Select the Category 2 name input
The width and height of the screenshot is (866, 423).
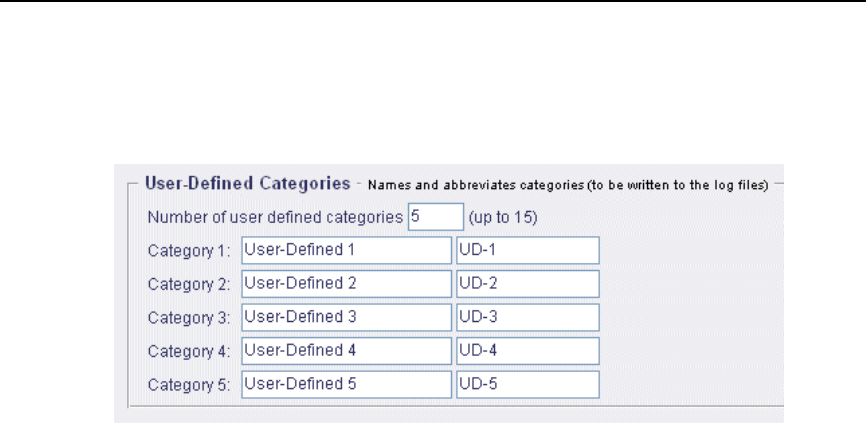pyautogui.click(x=346, y=284)
